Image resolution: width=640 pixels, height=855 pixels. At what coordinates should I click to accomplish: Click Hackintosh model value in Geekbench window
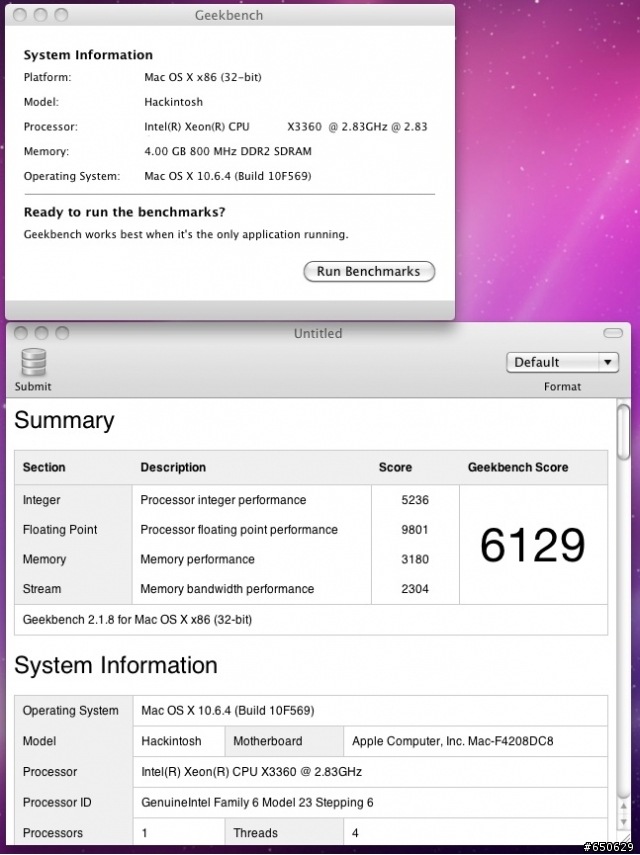click(x=173, y=102)
